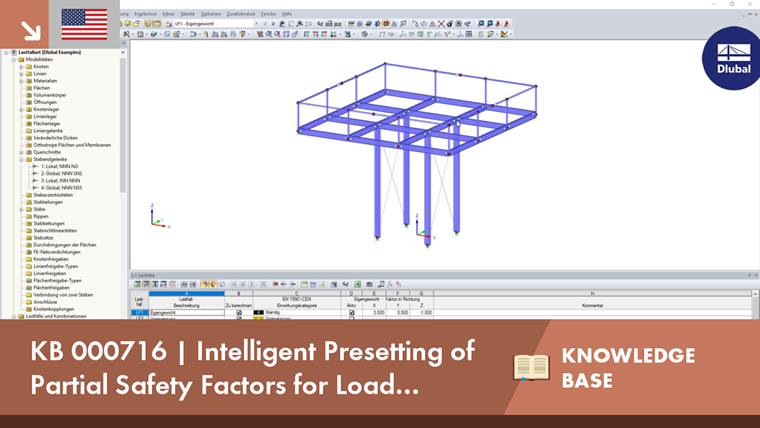760x428 pixels.
Task: Open the Extras menu
Action: click(x=168, y=14)
